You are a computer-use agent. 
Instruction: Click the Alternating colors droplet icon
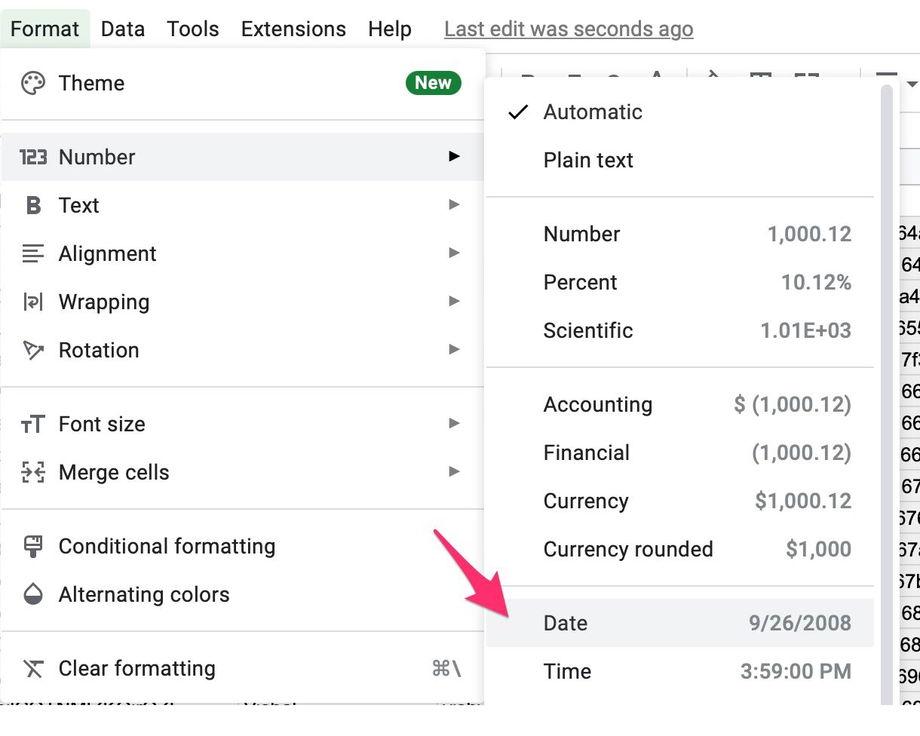(x=33, y=594)
